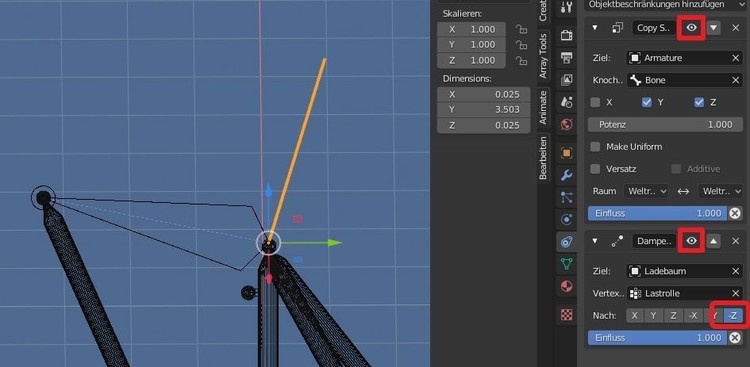Image resolution: width=750 pixels, height=367 pixels.
Task: Select the -Z track axis button
Action: coord(732,315)
